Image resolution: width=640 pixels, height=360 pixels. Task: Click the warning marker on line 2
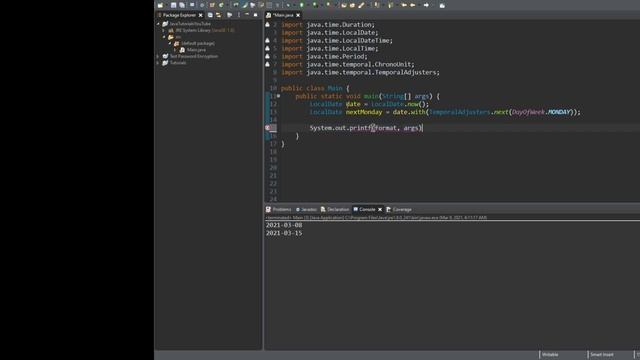coord(268,24)
